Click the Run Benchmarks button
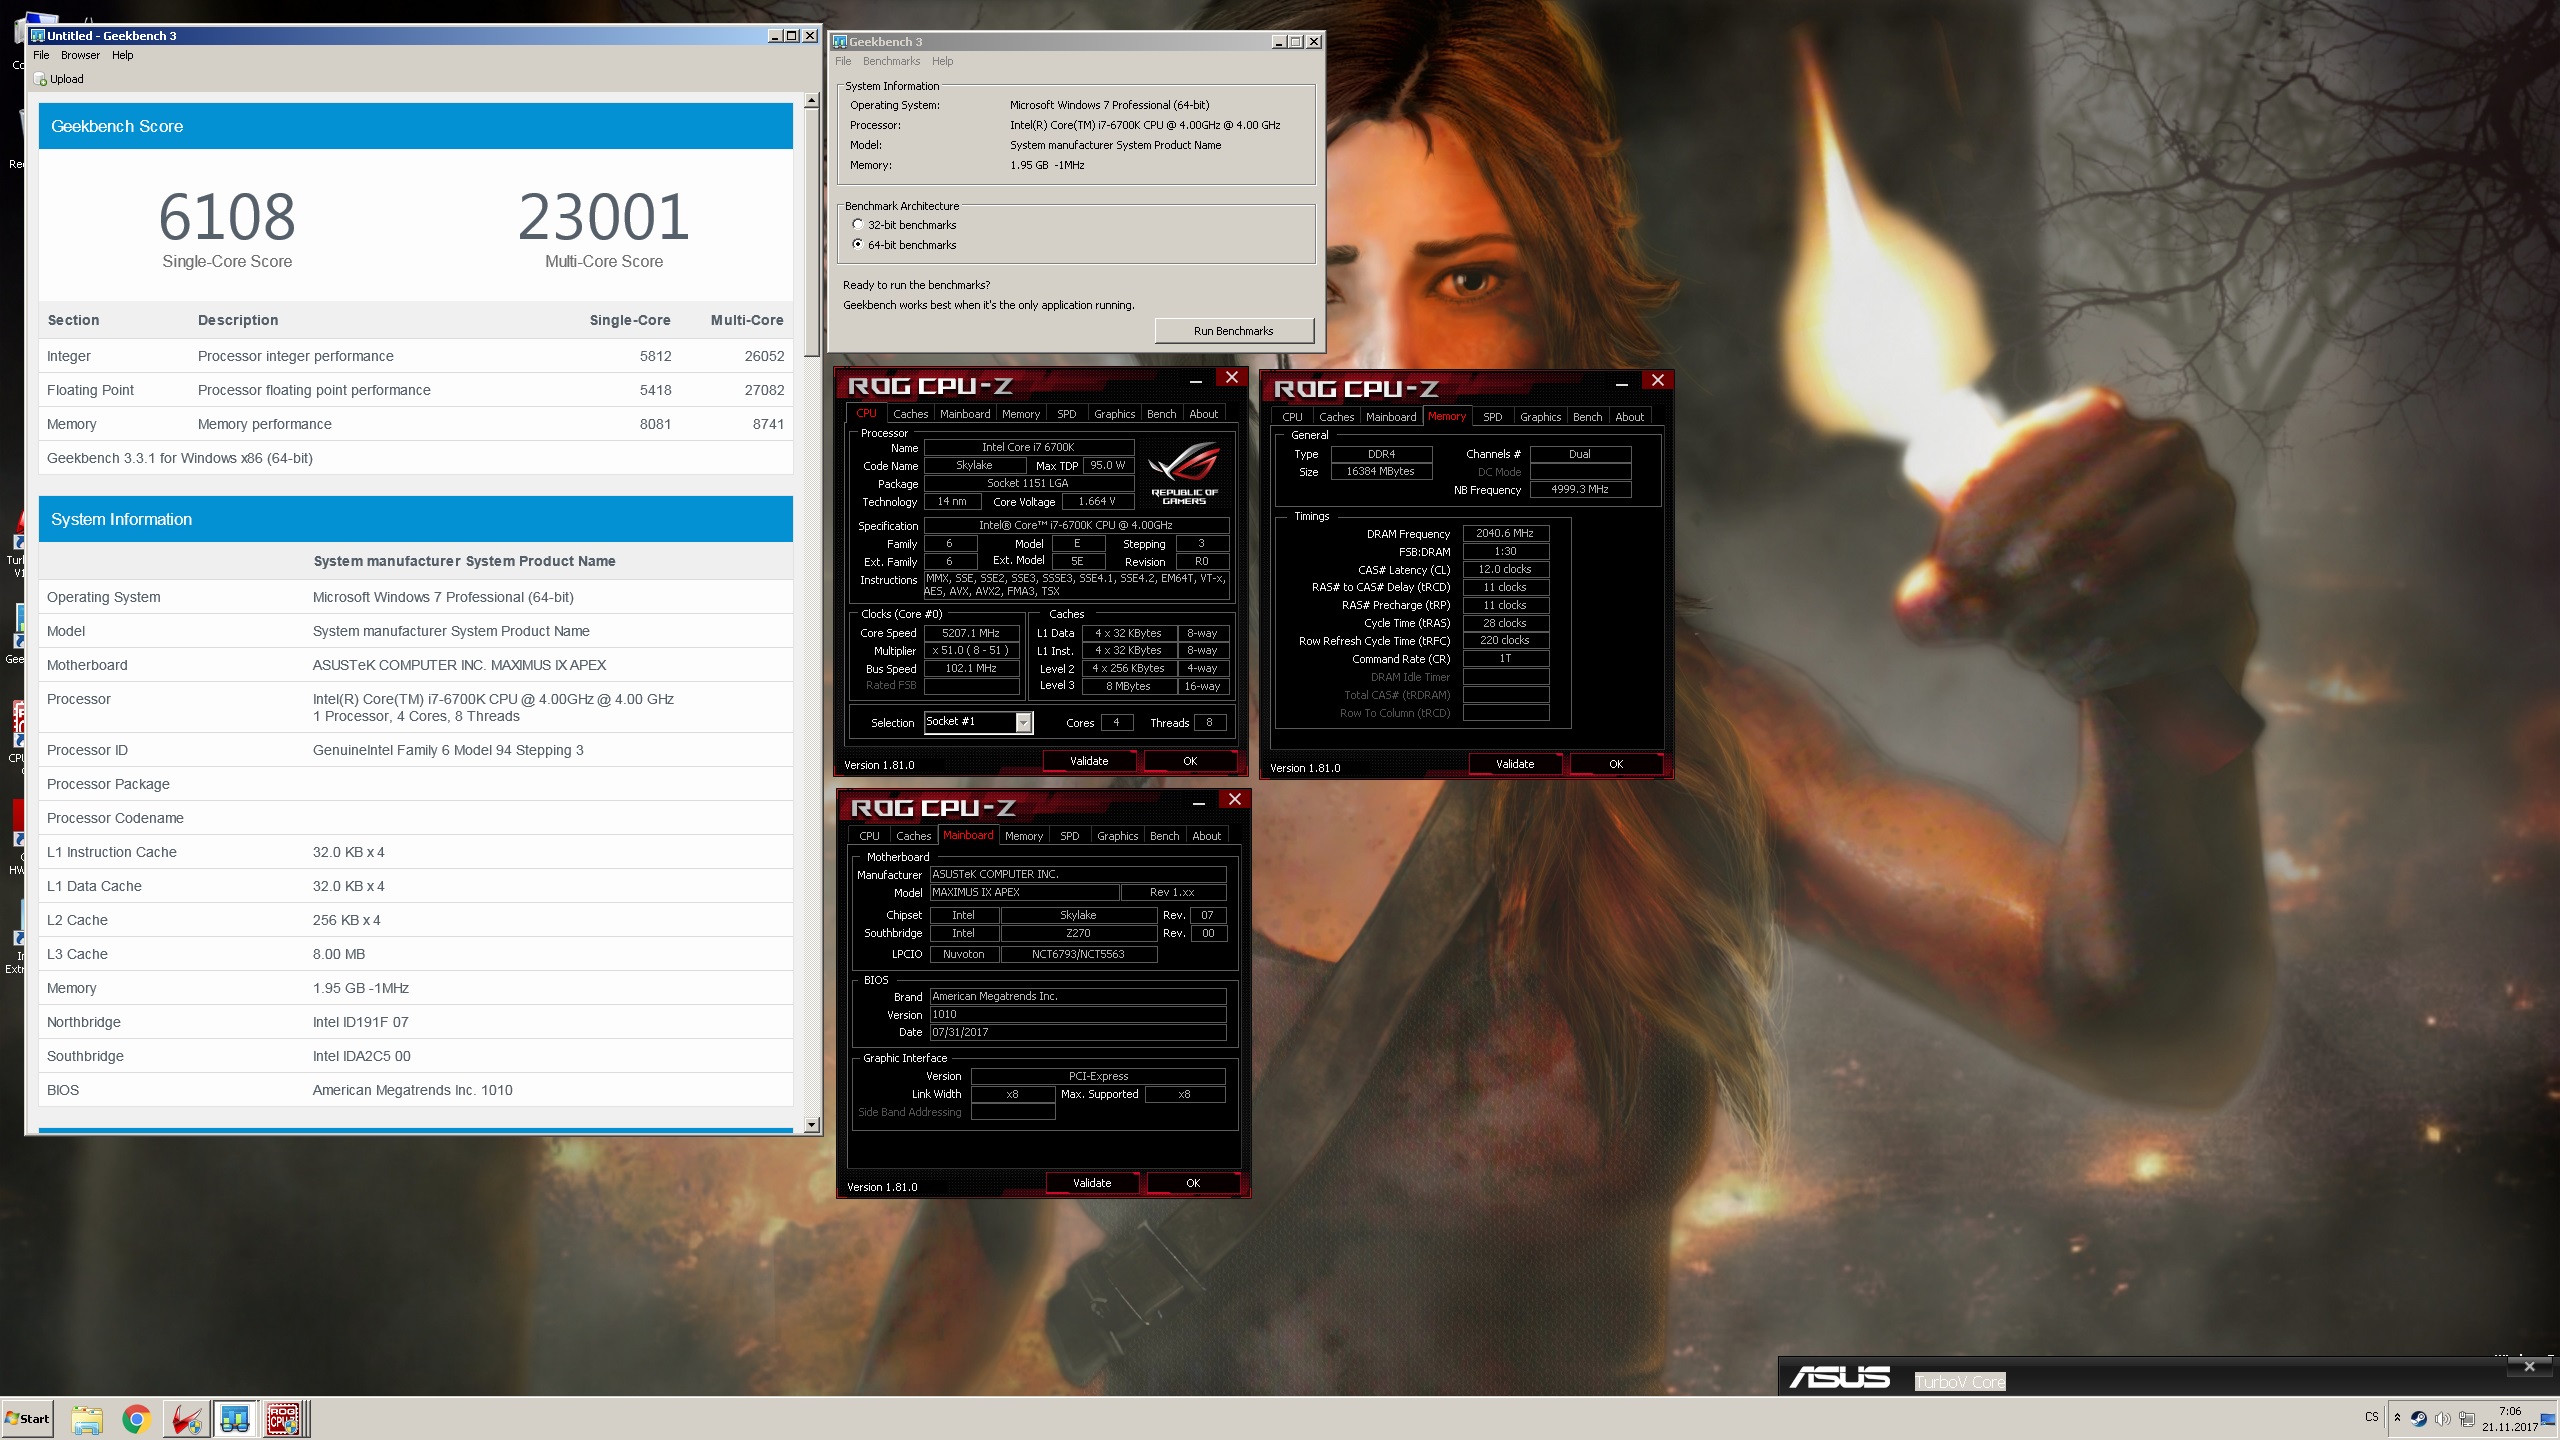The height and width of the screenshot is (1440, 2560). click(1234, 331)
